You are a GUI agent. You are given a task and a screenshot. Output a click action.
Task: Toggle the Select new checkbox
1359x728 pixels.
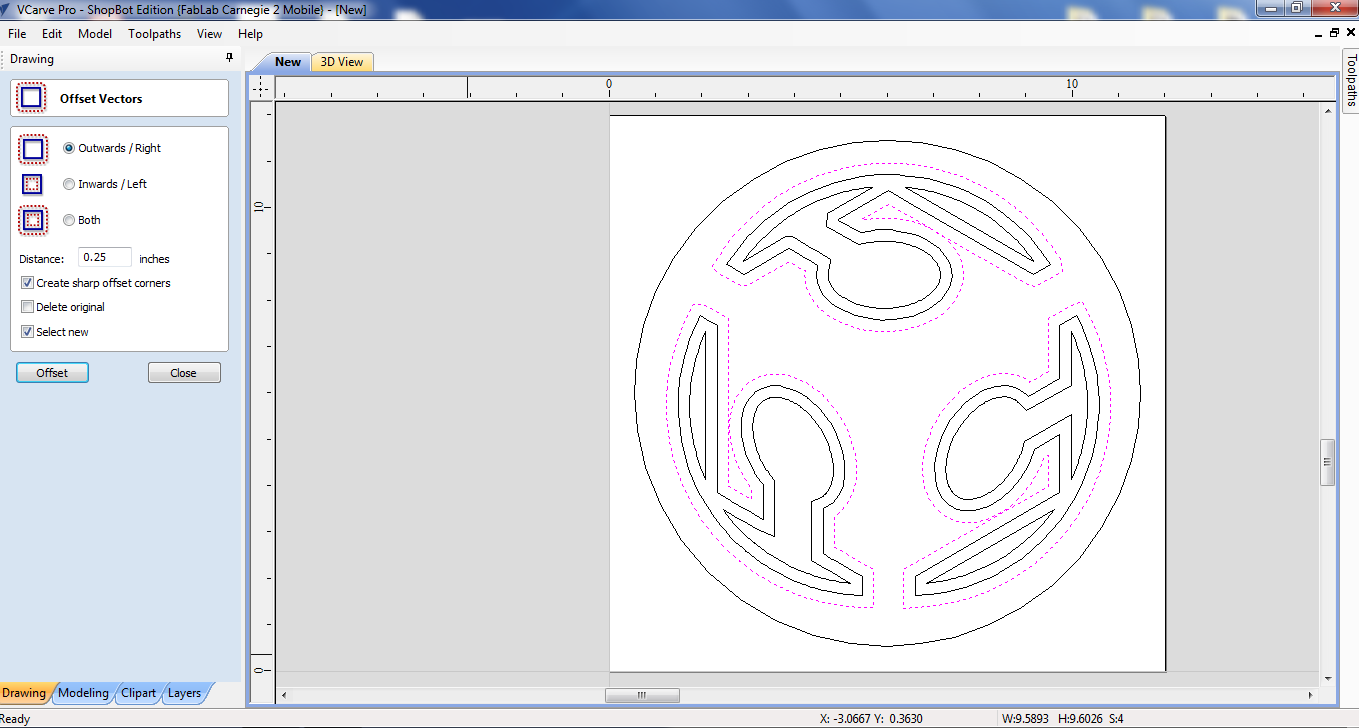(28, 331)
